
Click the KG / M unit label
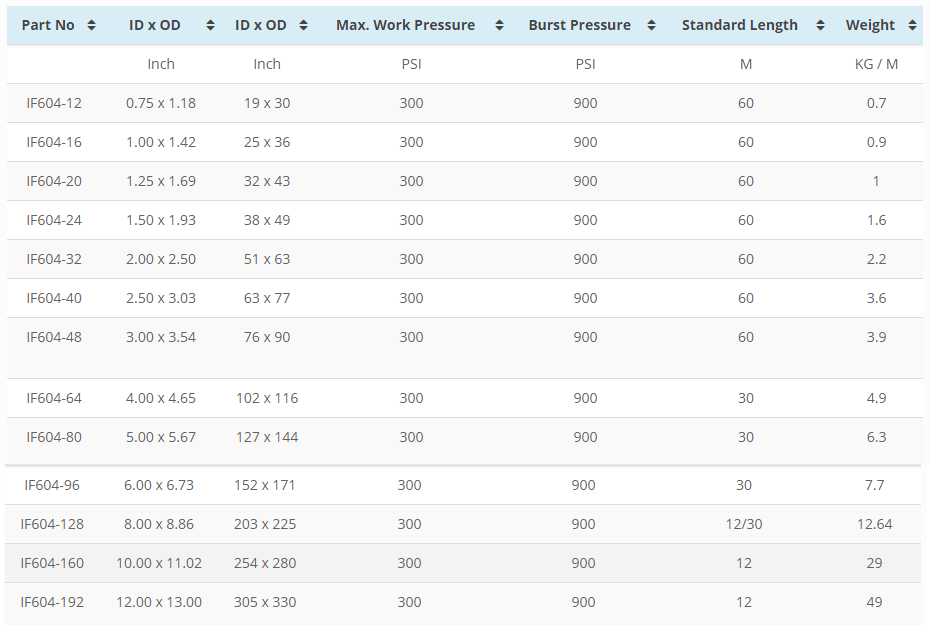(x=876, y=64)
